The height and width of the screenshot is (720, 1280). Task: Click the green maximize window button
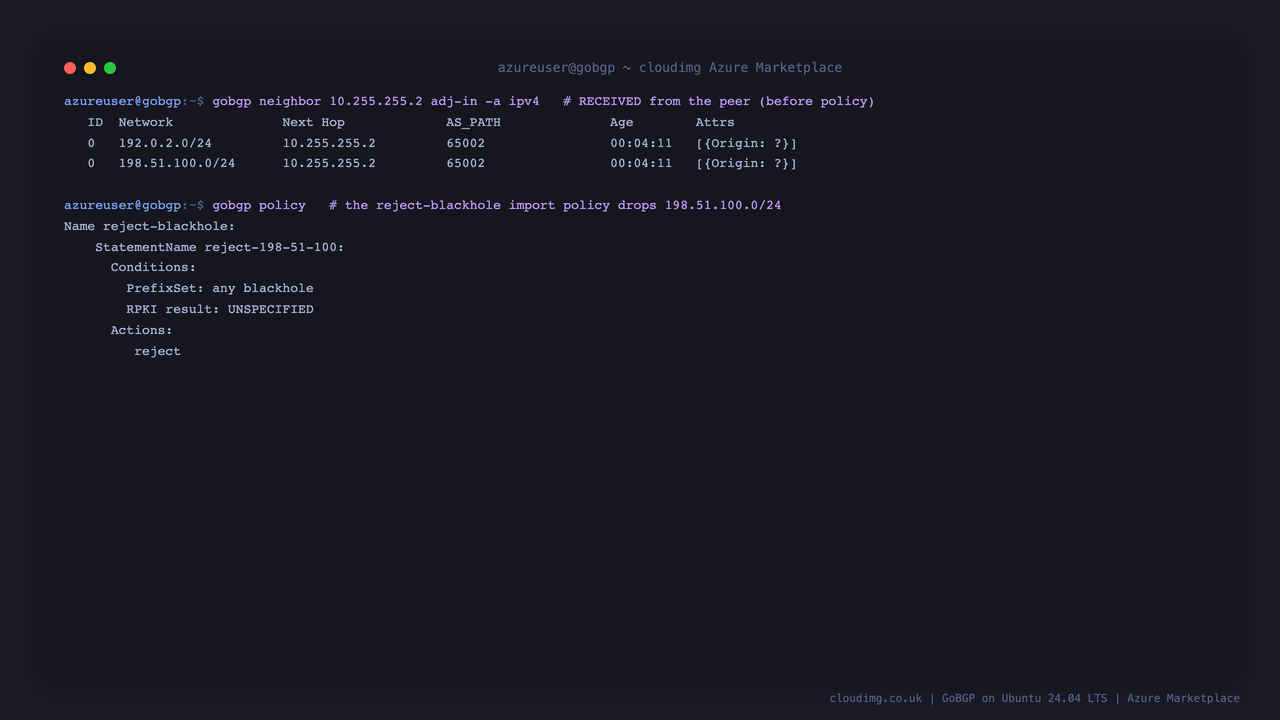tap(110, 68)
